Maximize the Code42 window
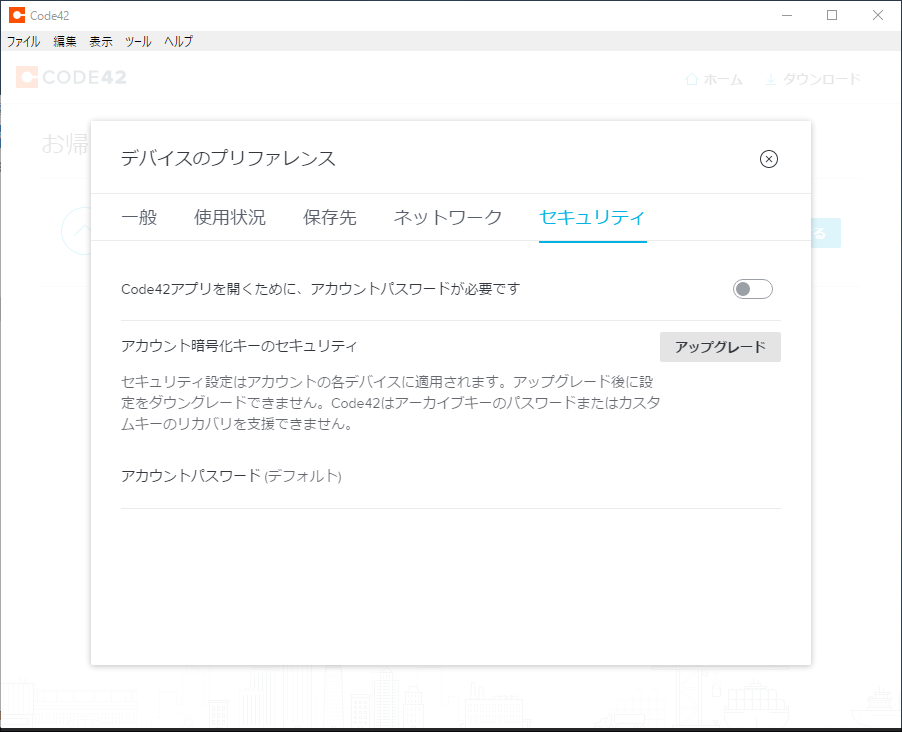This screenshot has height=732, width=902. (x=832, y=16)
